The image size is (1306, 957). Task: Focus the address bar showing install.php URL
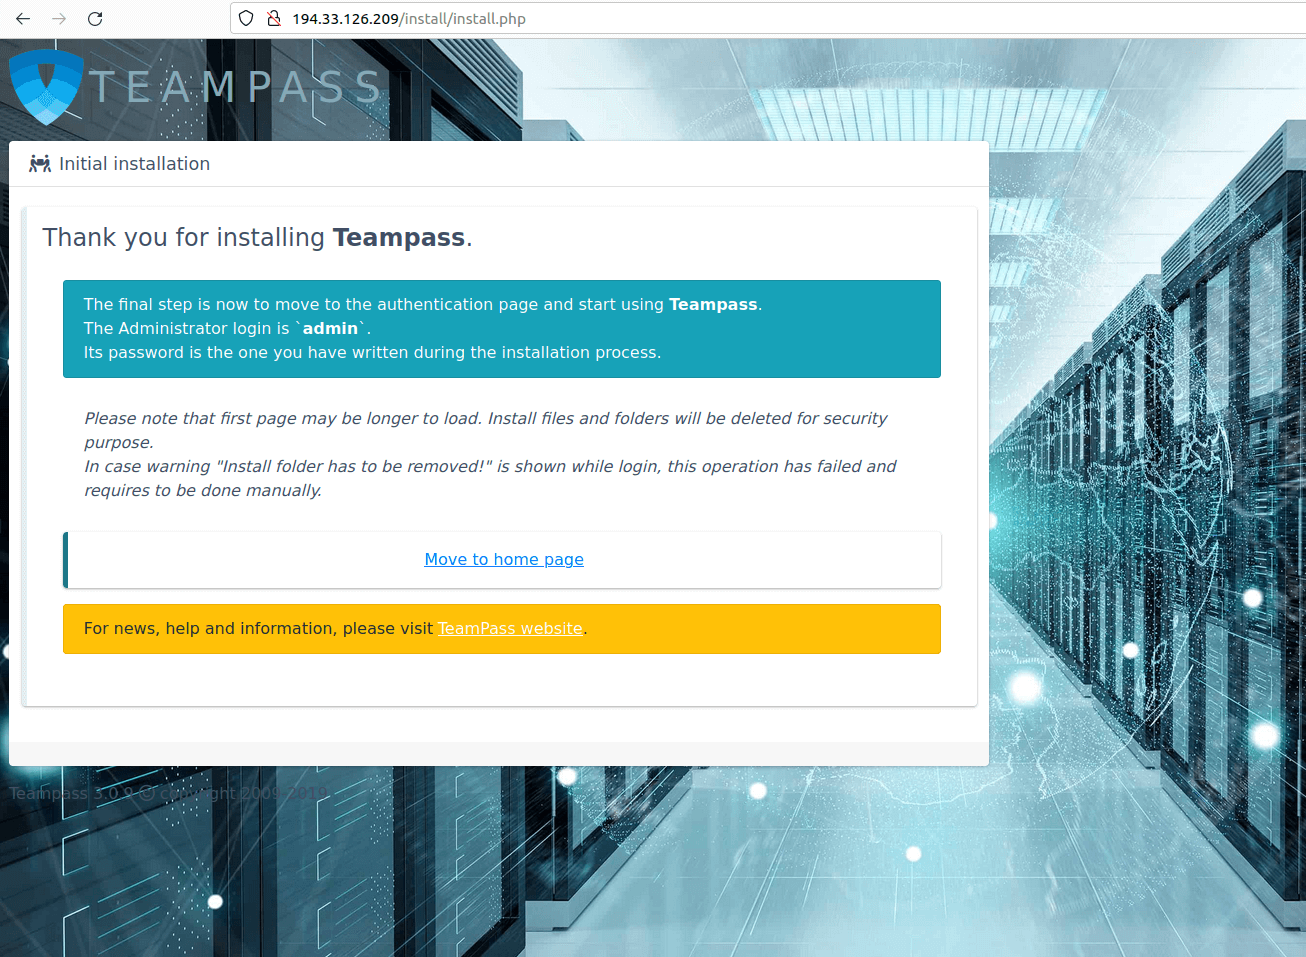(600, 19)
